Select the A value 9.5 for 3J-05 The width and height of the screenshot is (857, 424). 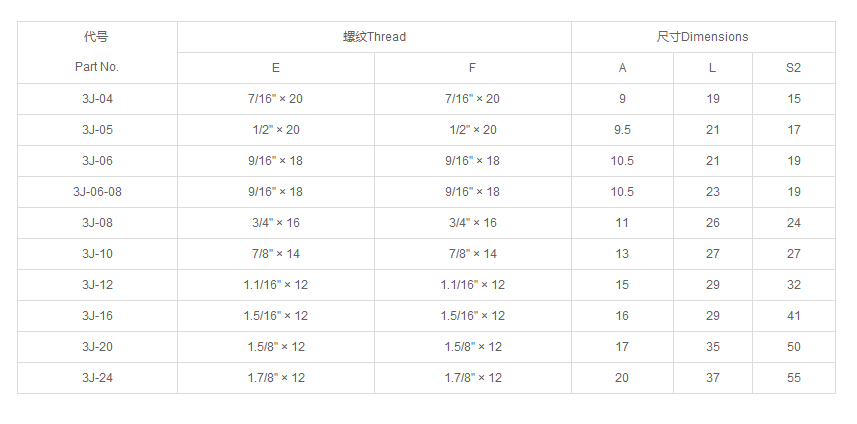tap(622, 130)
